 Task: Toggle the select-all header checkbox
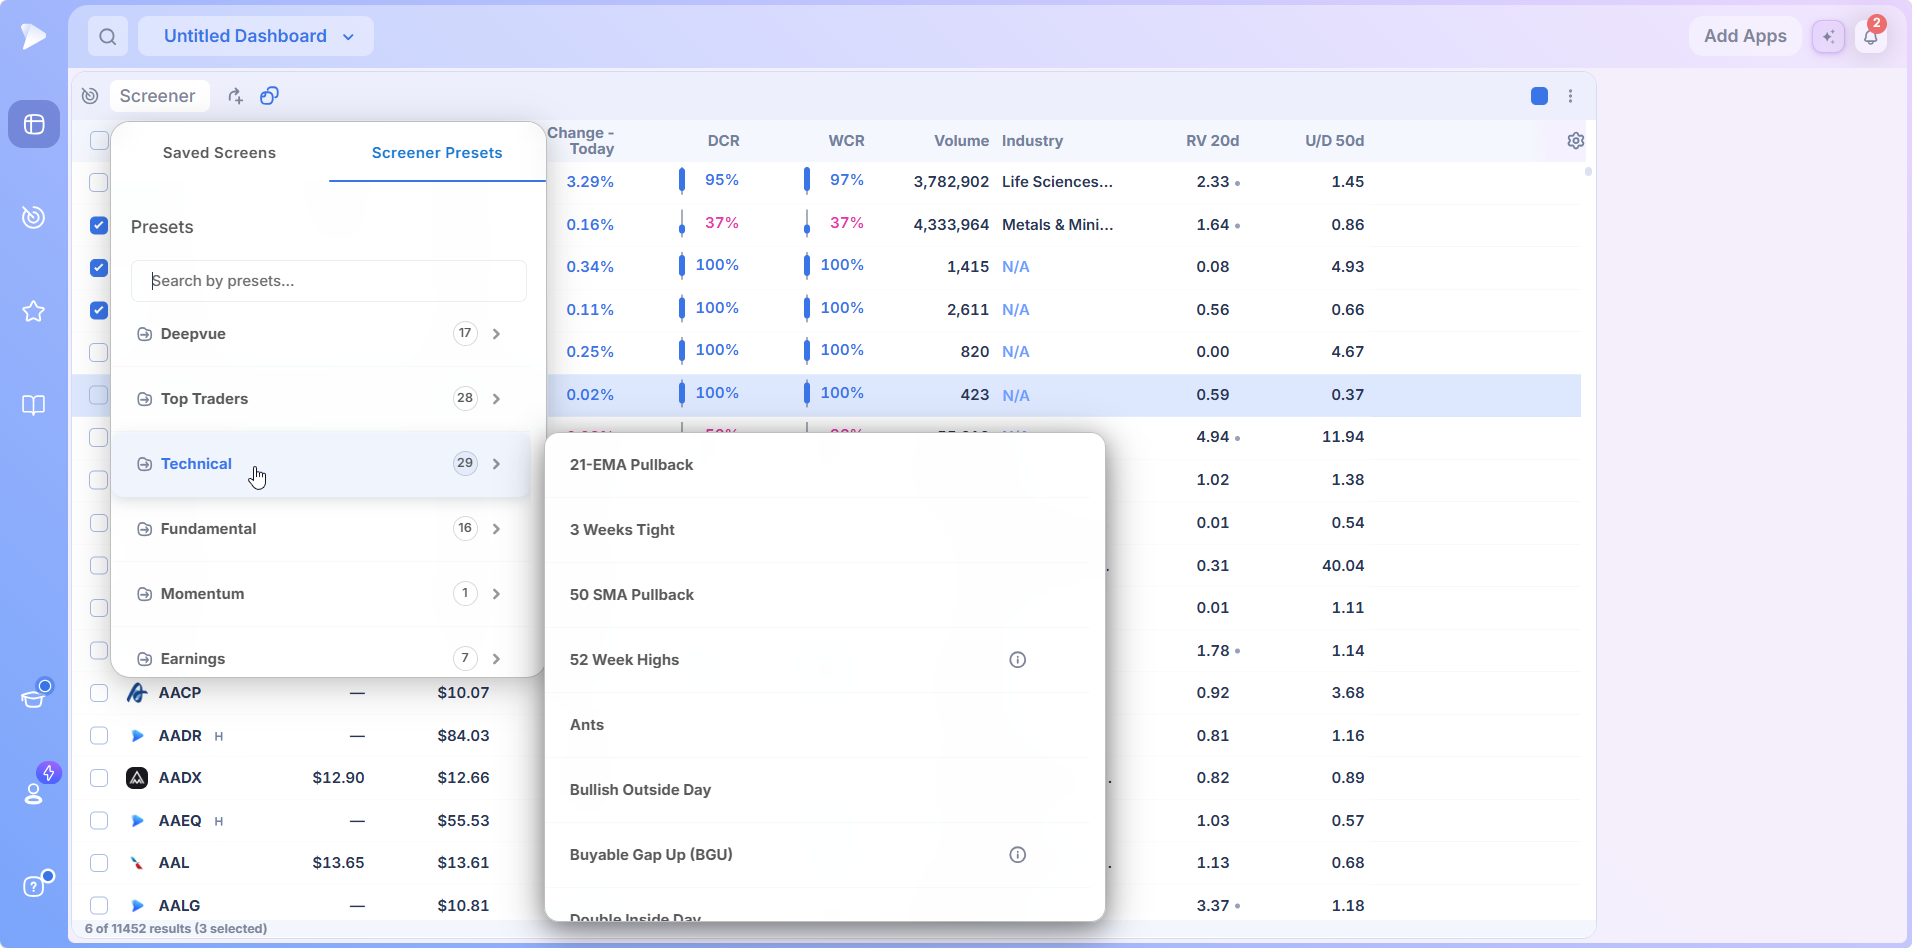click(x=99, y=141)
